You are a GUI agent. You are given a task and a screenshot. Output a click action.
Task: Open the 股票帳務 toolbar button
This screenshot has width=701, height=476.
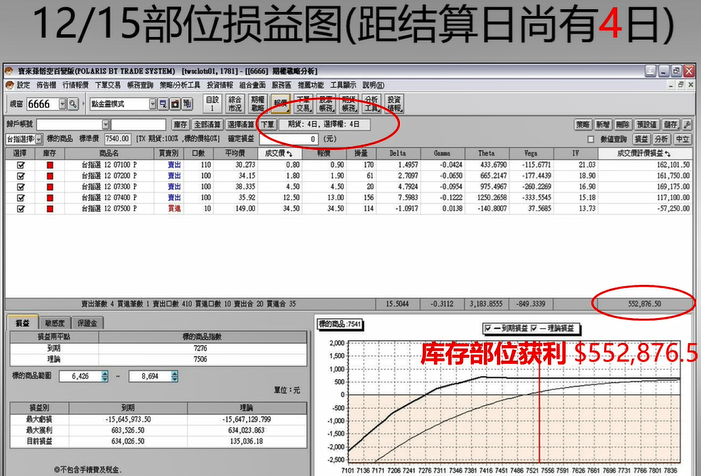326,104
